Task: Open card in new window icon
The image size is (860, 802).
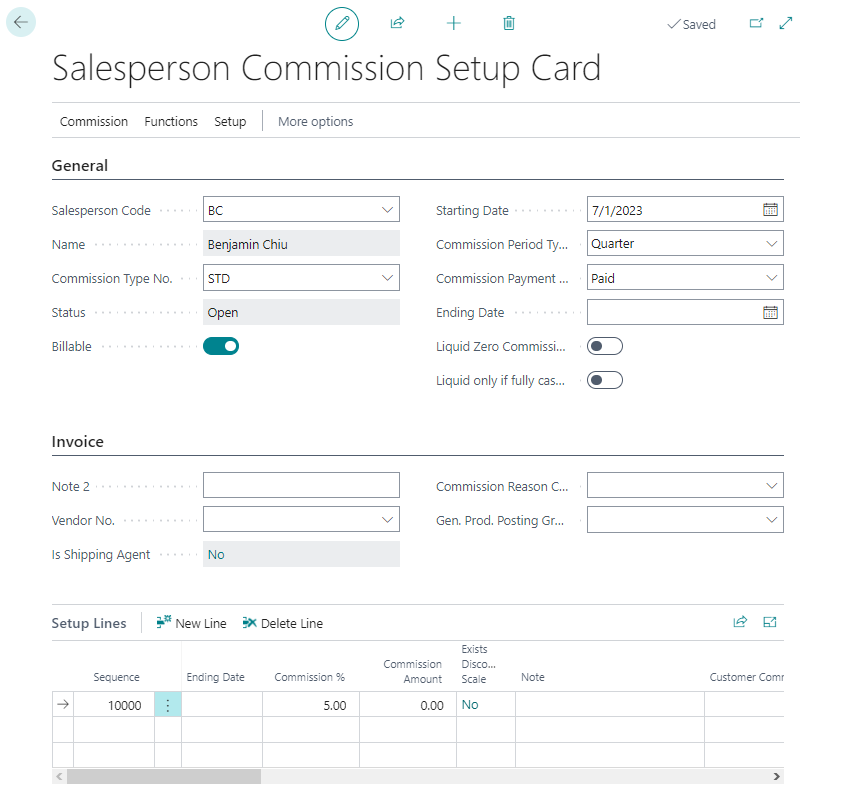Action: click(756, 23)
